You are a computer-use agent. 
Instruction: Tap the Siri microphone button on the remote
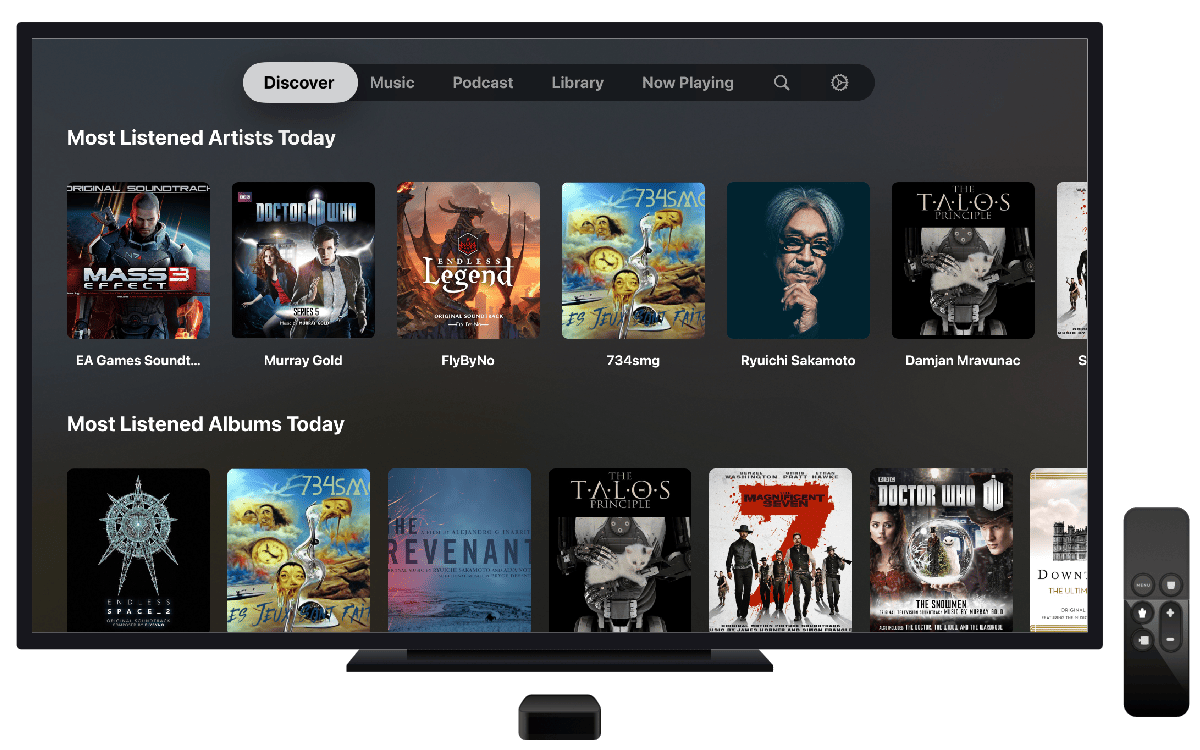[x=1143, y=612]
